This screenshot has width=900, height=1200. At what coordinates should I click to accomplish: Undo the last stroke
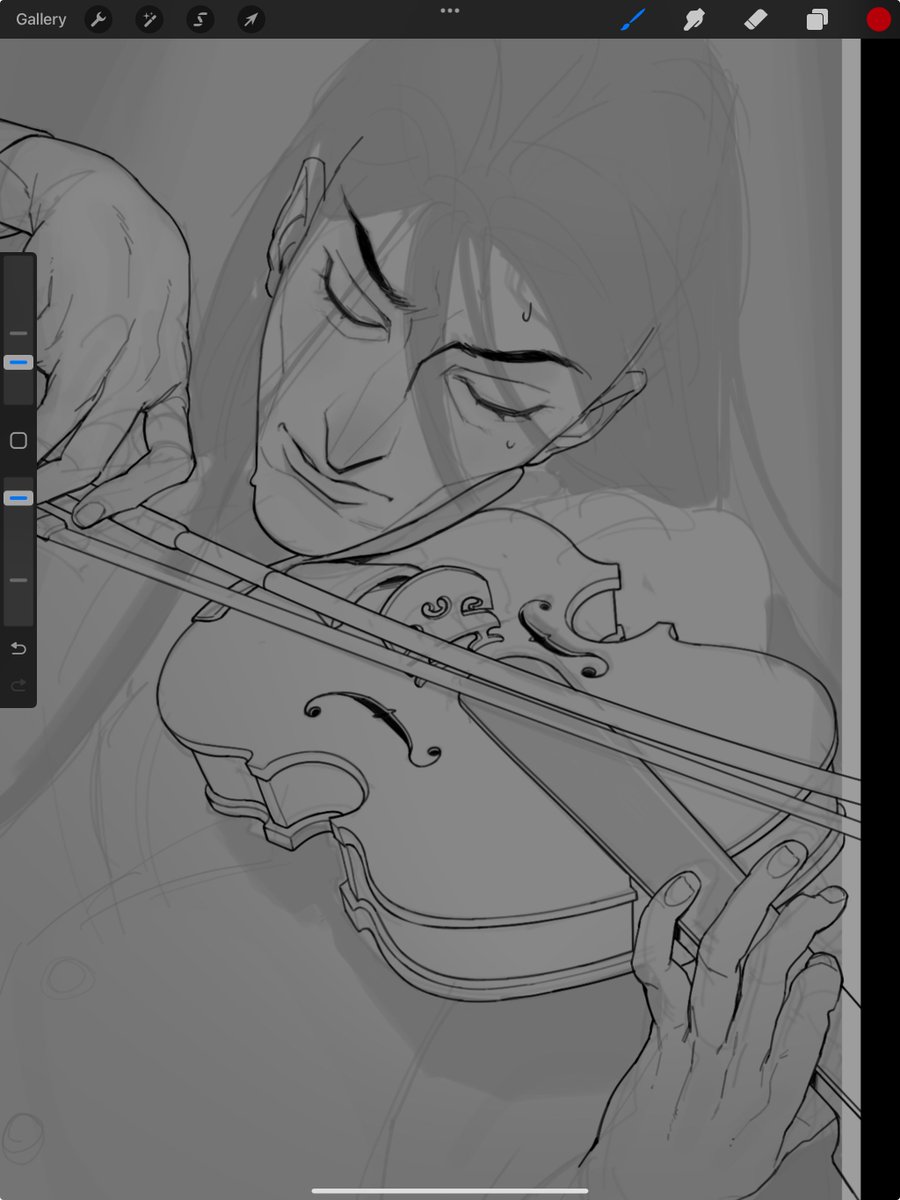[18, 648]
